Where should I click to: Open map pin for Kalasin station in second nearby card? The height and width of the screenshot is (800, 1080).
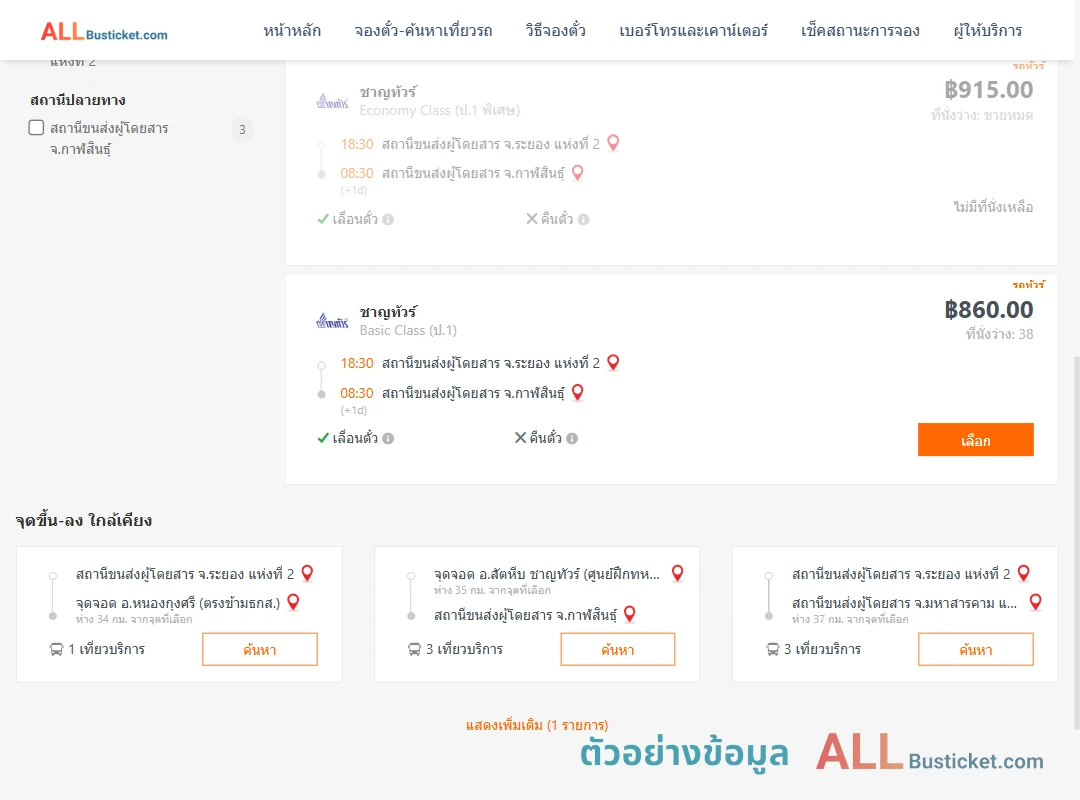[x=630, y=614]
